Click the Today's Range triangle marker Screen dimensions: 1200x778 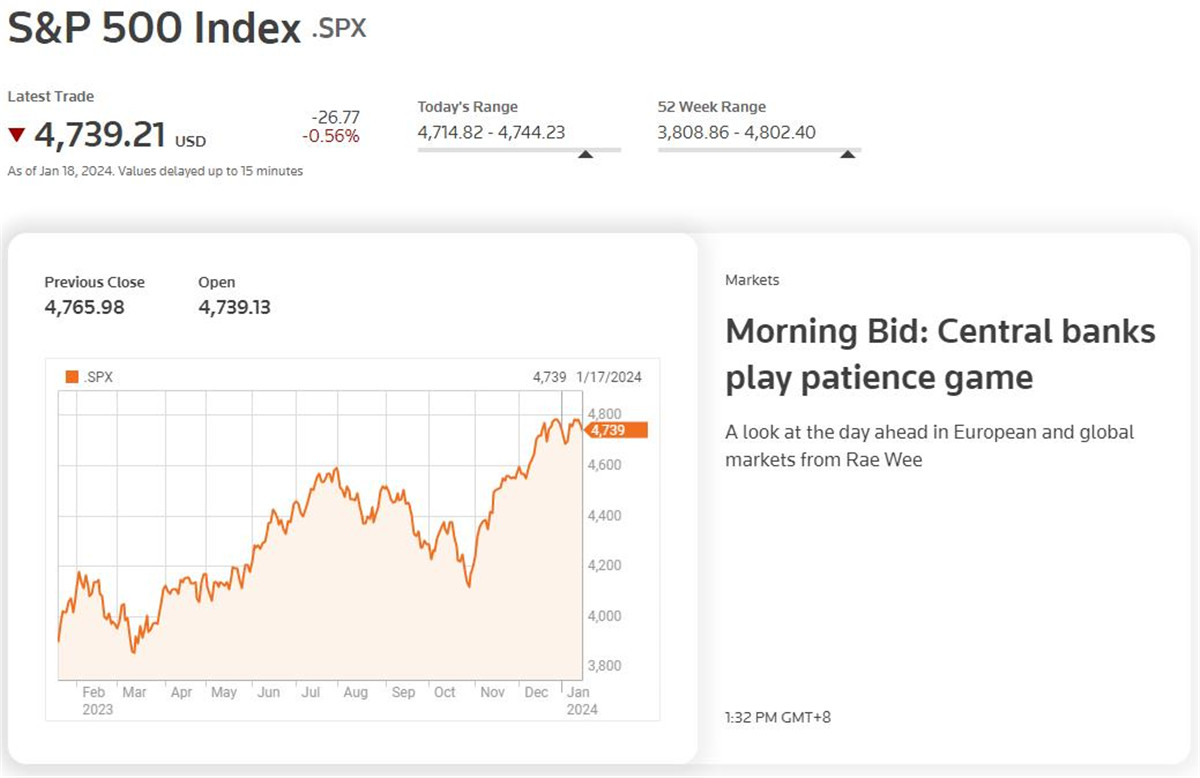pyautogui.click(x=586, y=154)
